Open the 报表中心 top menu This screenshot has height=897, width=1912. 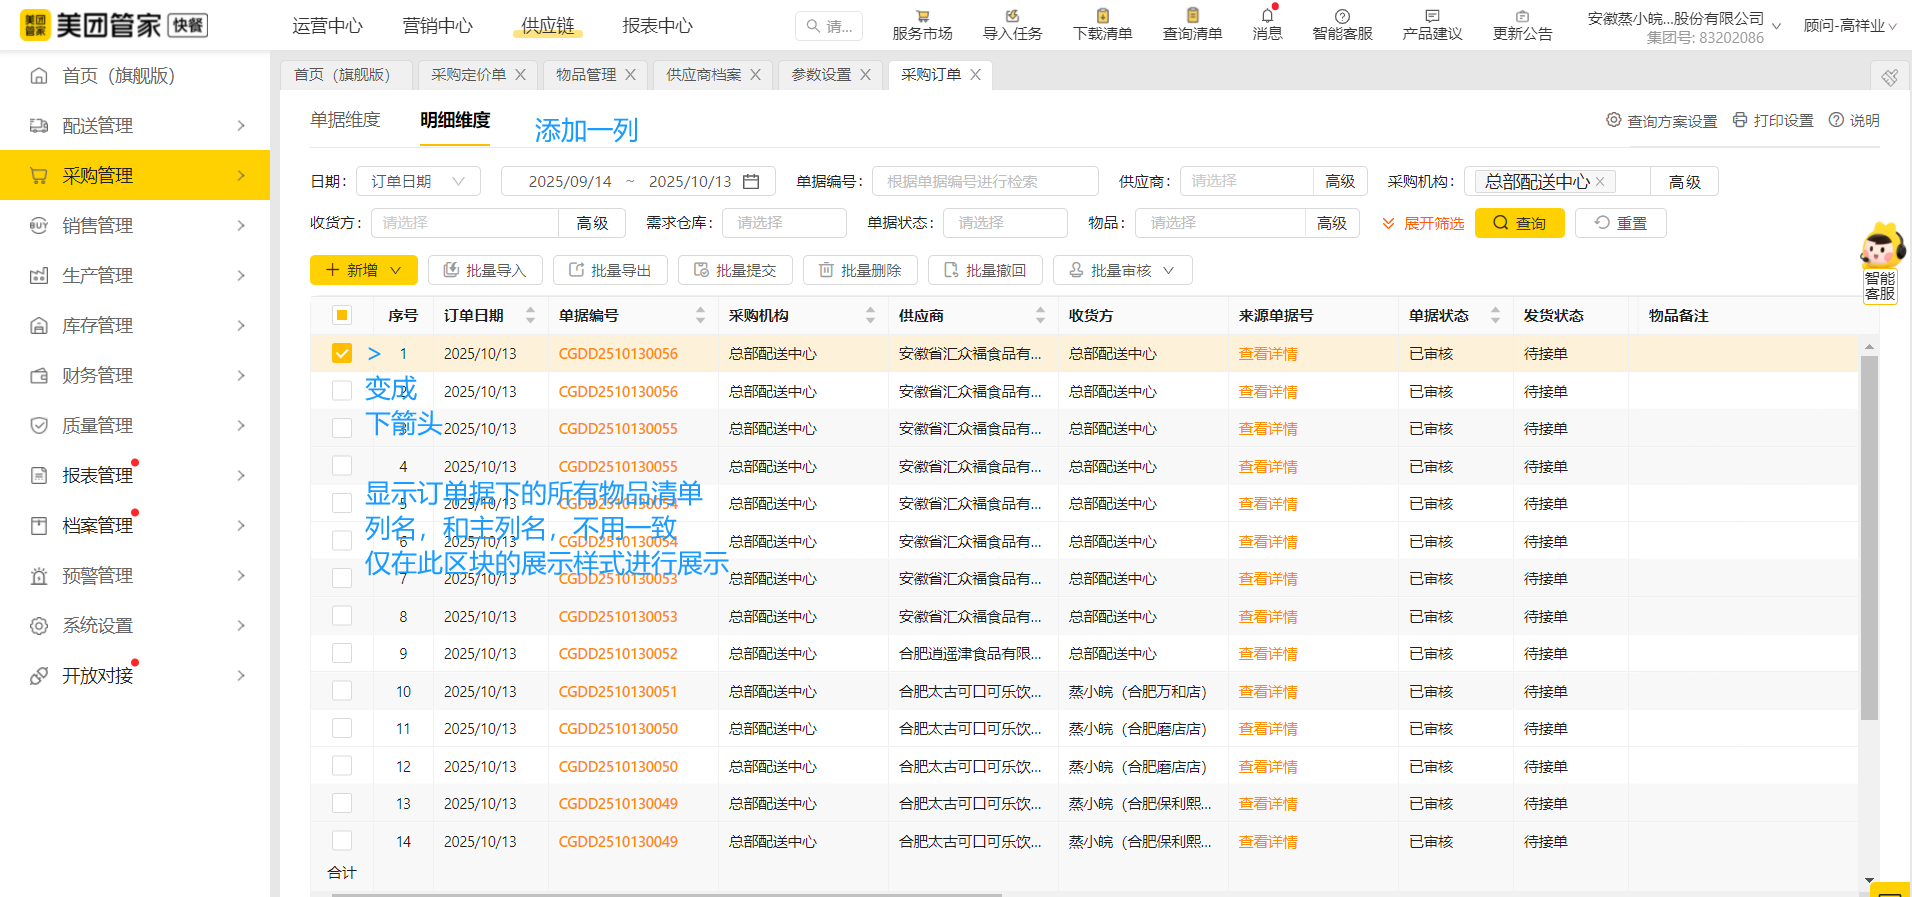657,26
